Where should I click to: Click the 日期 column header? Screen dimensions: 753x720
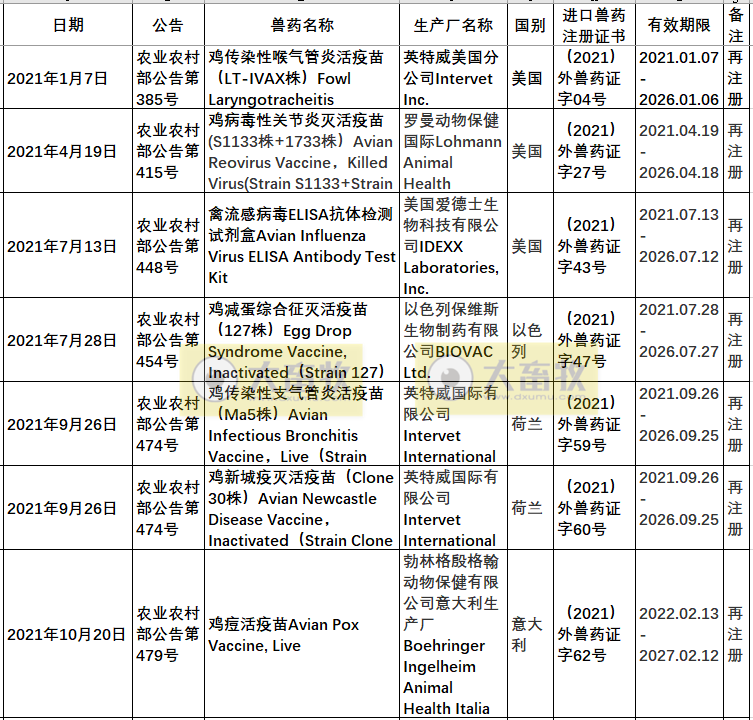[x=68, y=25]
